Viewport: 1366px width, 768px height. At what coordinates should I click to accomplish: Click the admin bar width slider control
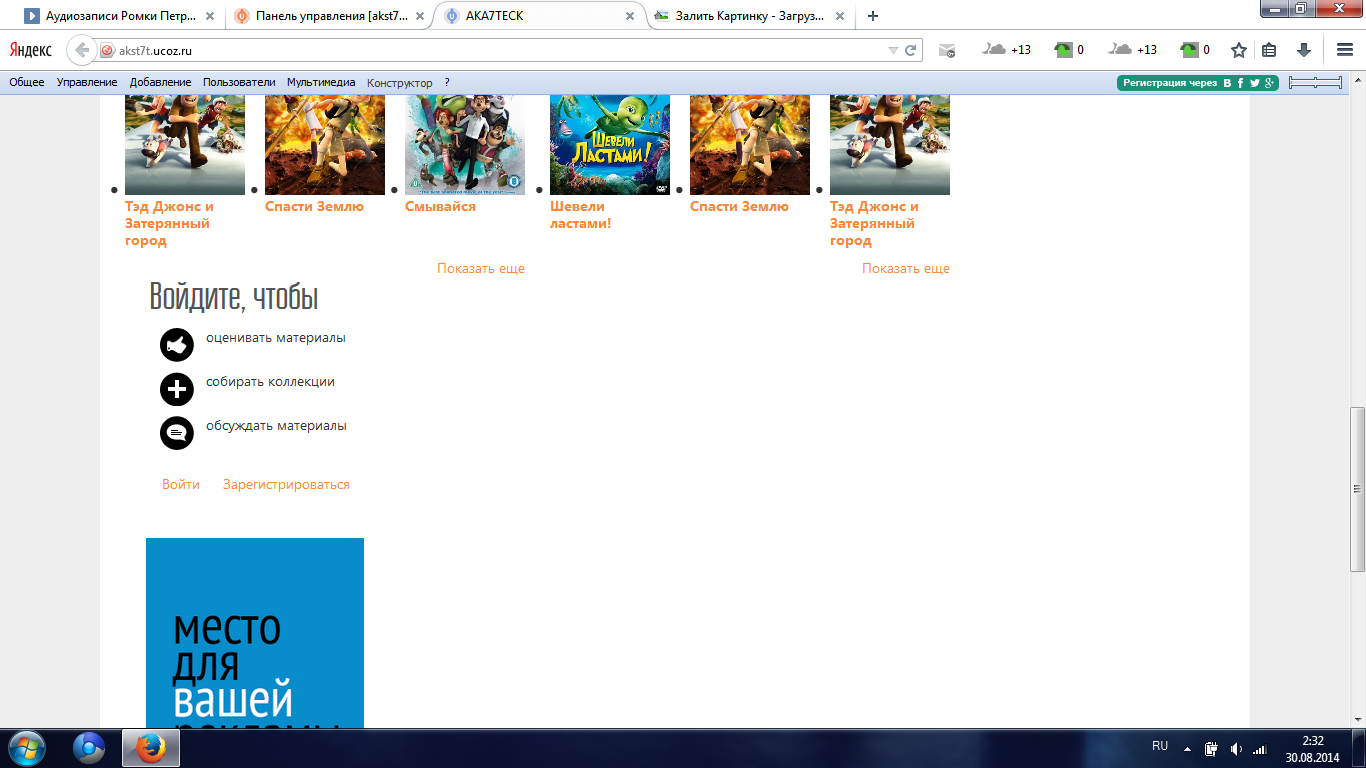[x=1315, y=83]
